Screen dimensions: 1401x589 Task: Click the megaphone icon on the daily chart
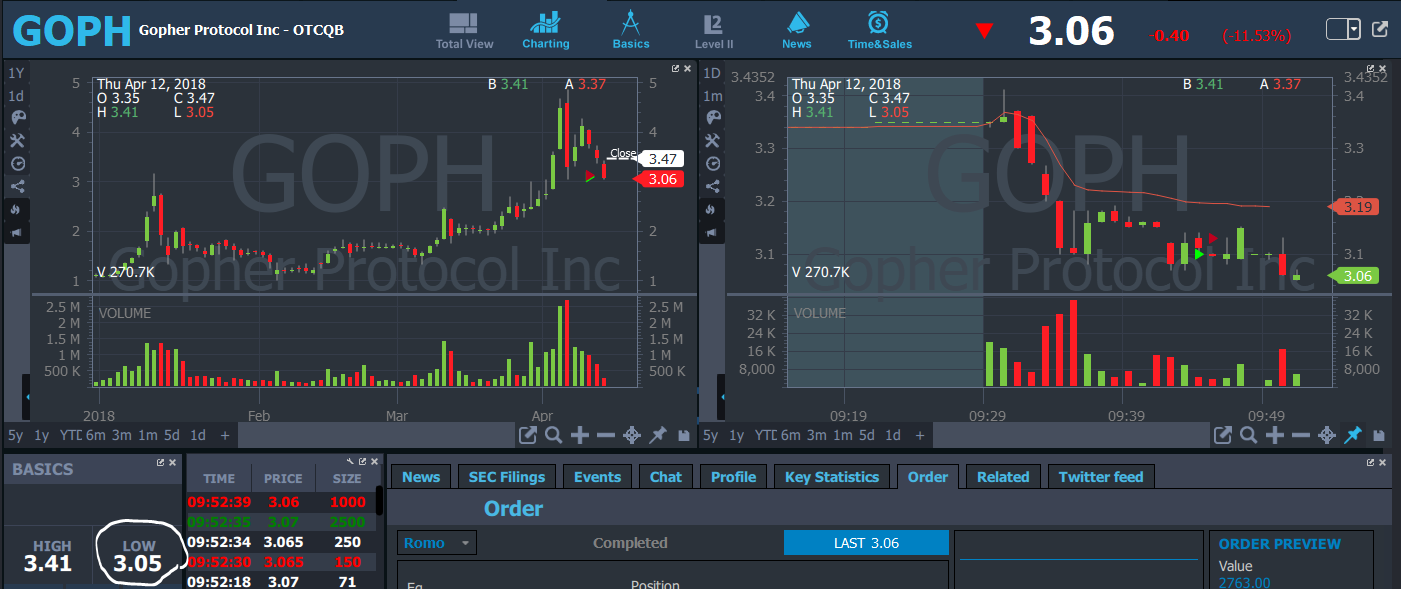click(16, 232)
